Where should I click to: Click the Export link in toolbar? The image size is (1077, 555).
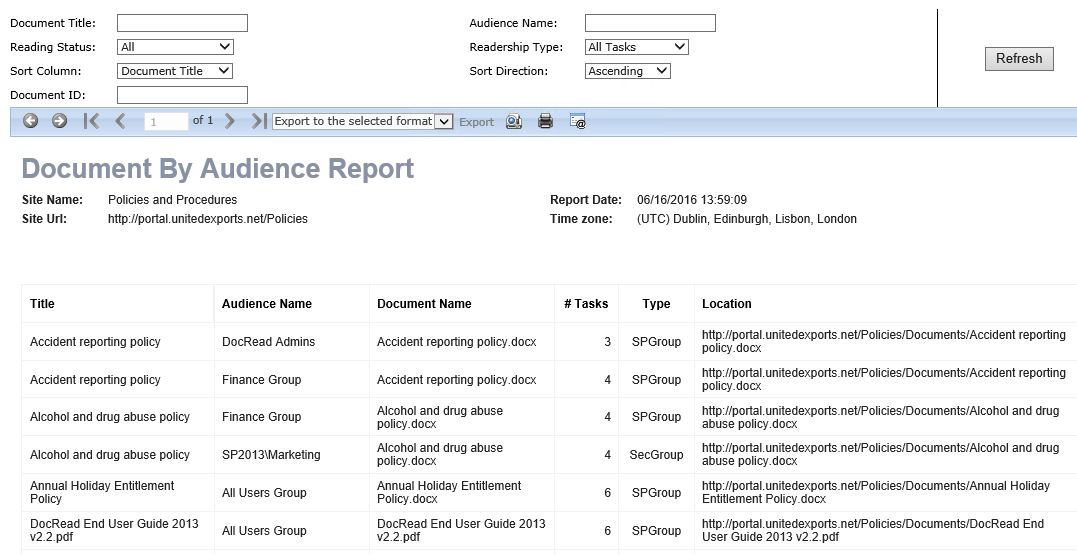(476, 122)
